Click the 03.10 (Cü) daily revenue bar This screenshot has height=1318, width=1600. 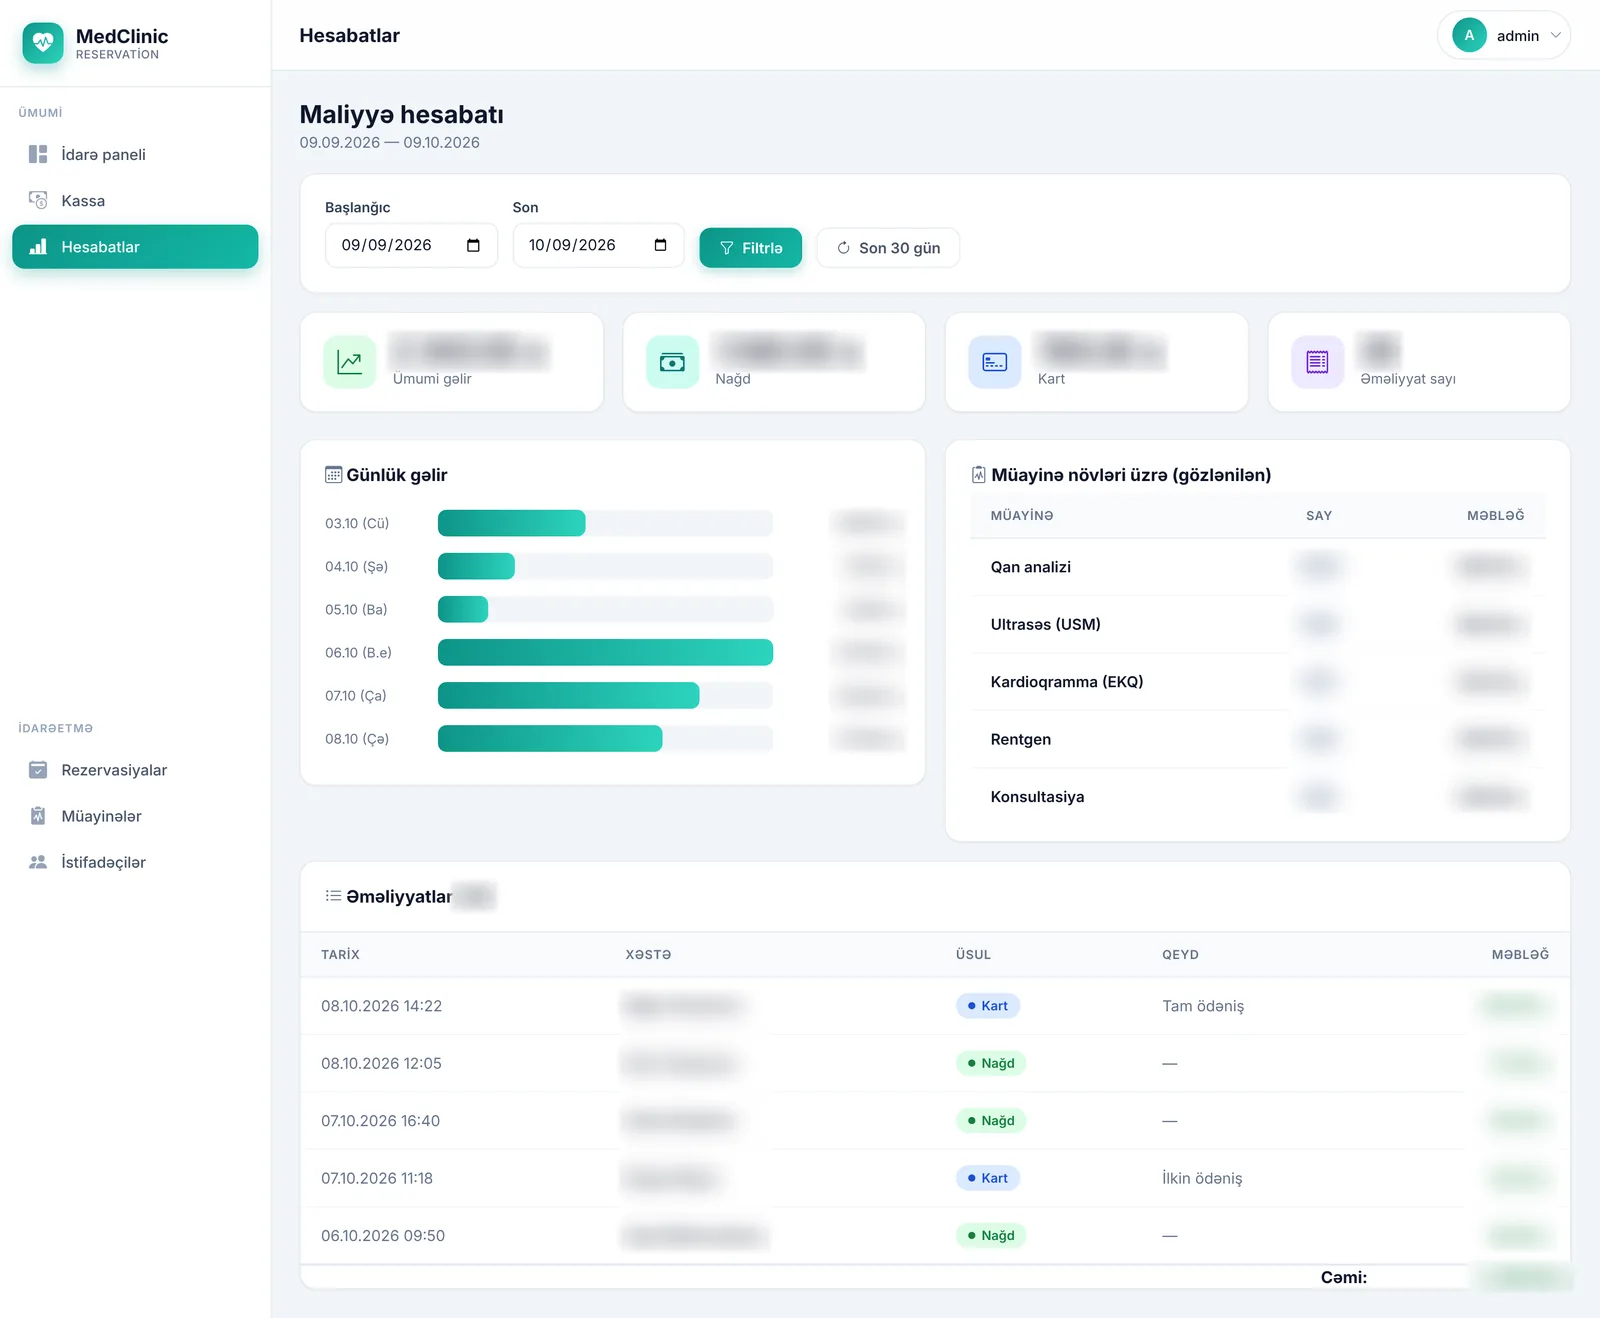[512, 523]
